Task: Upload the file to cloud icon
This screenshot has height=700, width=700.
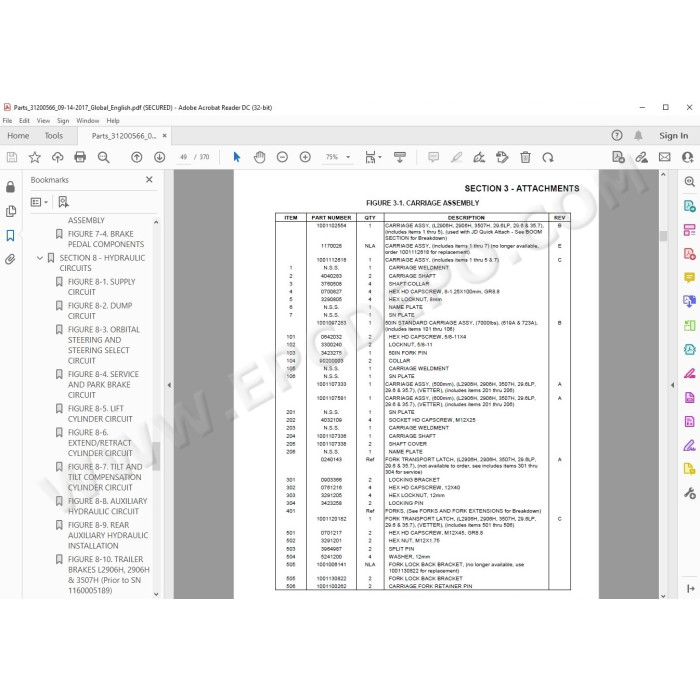Action: click(x=58, y=157)
